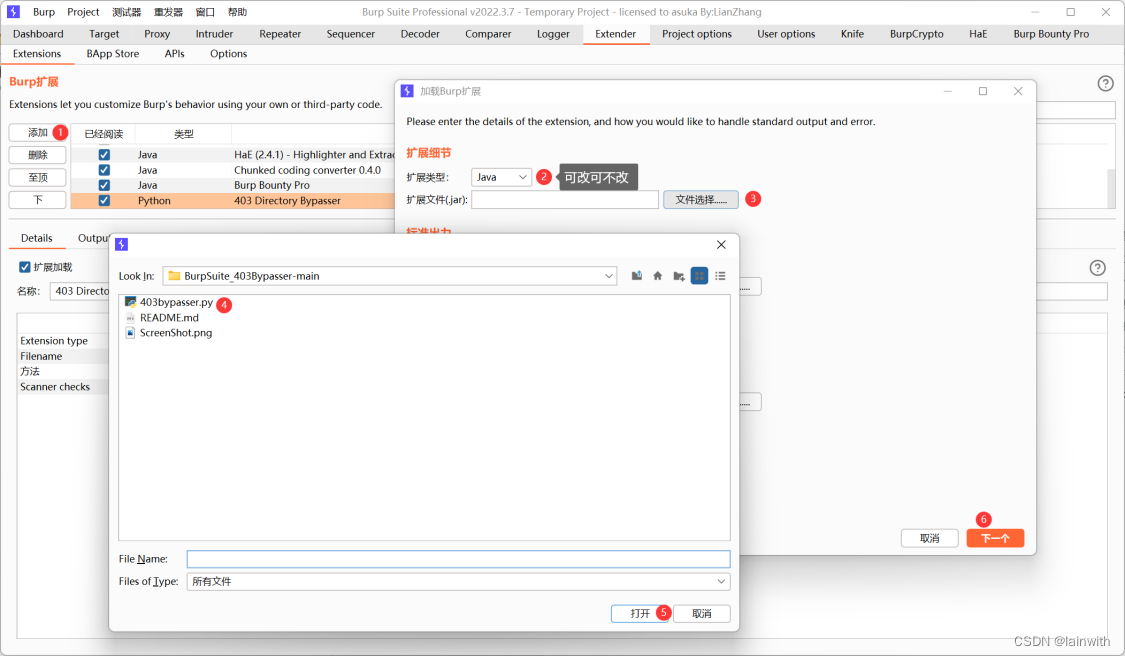Close the file chooser dialog
The height and width of the screenshot is (656, 1125).
pos(721,245)
